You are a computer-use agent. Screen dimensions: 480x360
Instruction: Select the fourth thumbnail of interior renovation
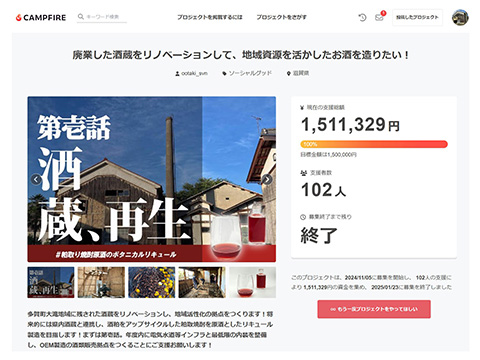point(202,282)
